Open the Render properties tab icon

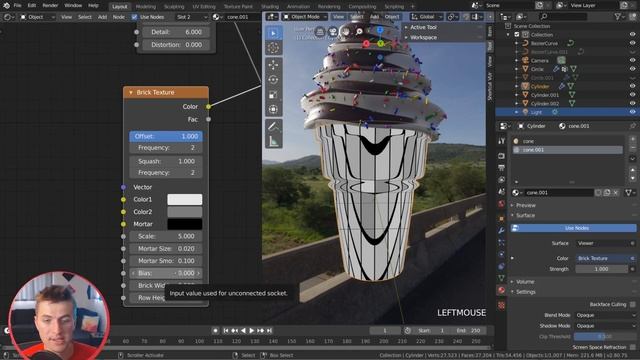[502, 156]
